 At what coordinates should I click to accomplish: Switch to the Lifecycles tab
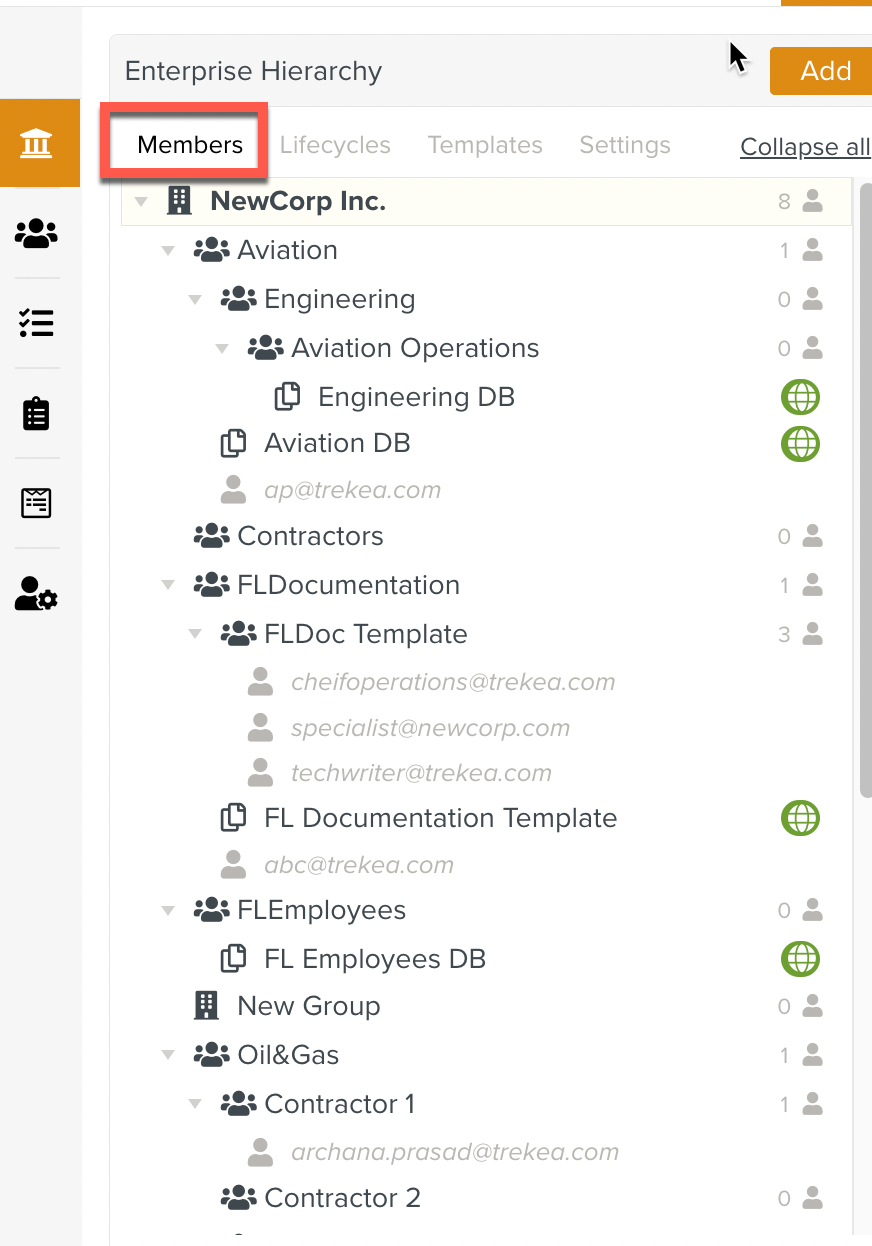pos(335,145)
